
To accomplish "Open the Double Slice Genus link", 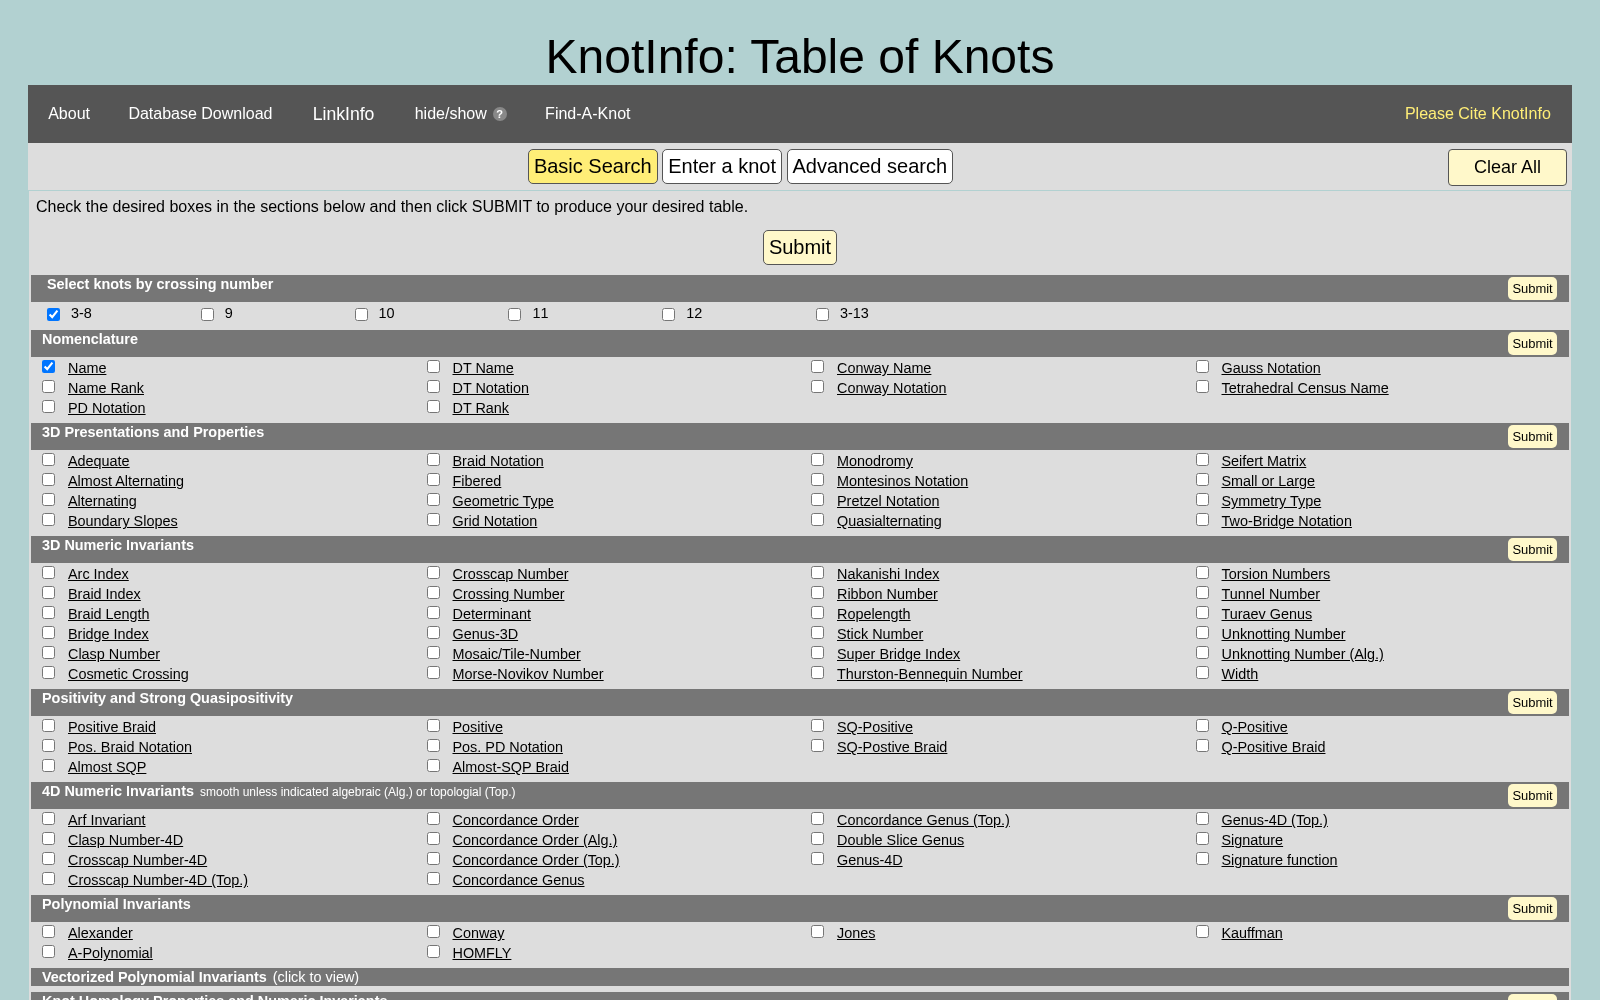I will coord(900,840).
